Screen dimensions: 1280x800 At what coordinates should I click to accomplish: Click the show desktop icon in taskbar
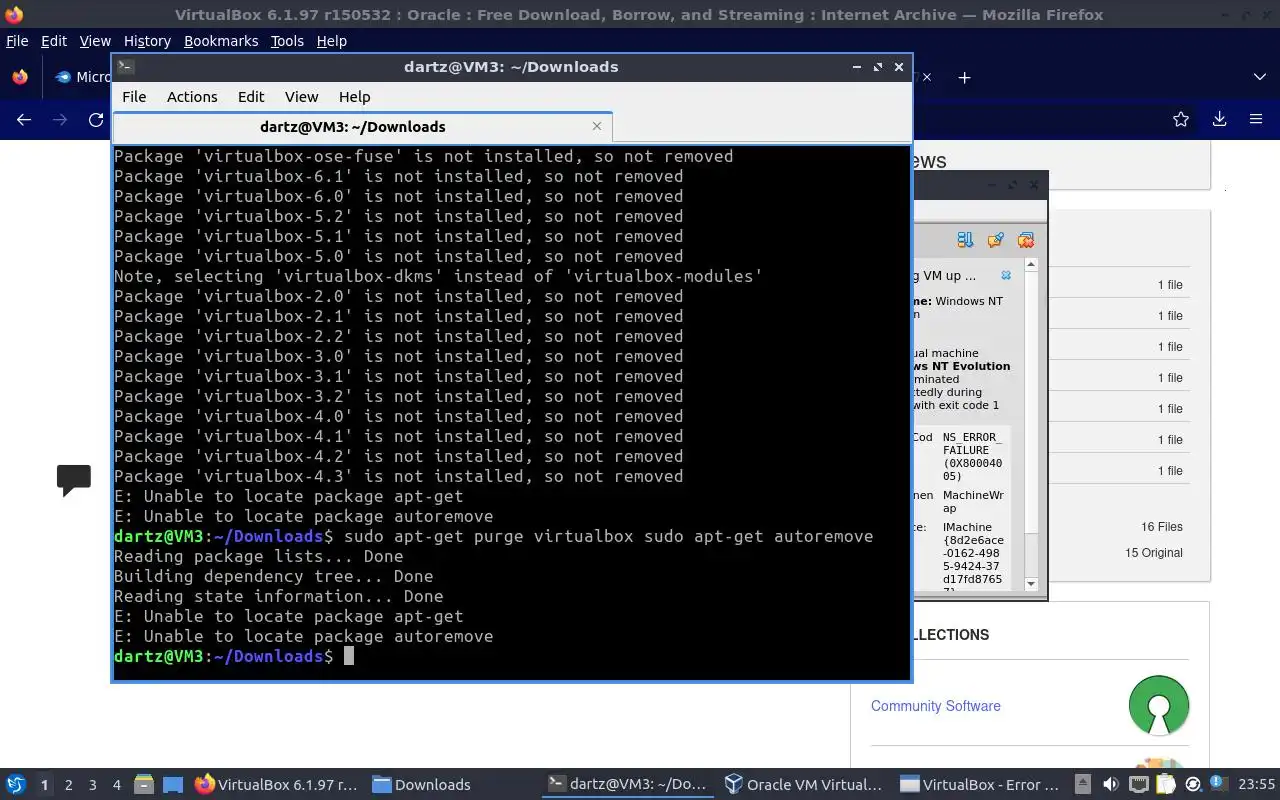(x=173, y=785)
